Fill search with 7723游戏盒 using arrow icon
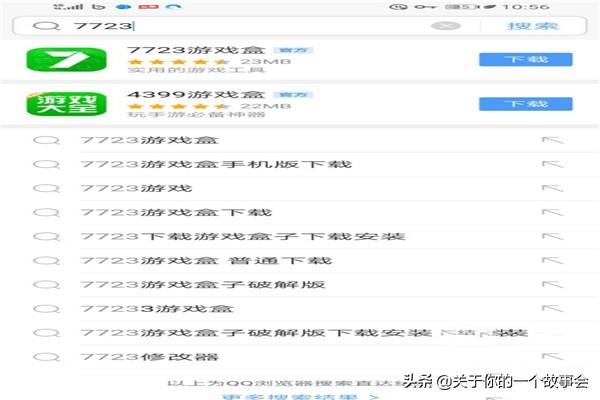 coord(551,141)
